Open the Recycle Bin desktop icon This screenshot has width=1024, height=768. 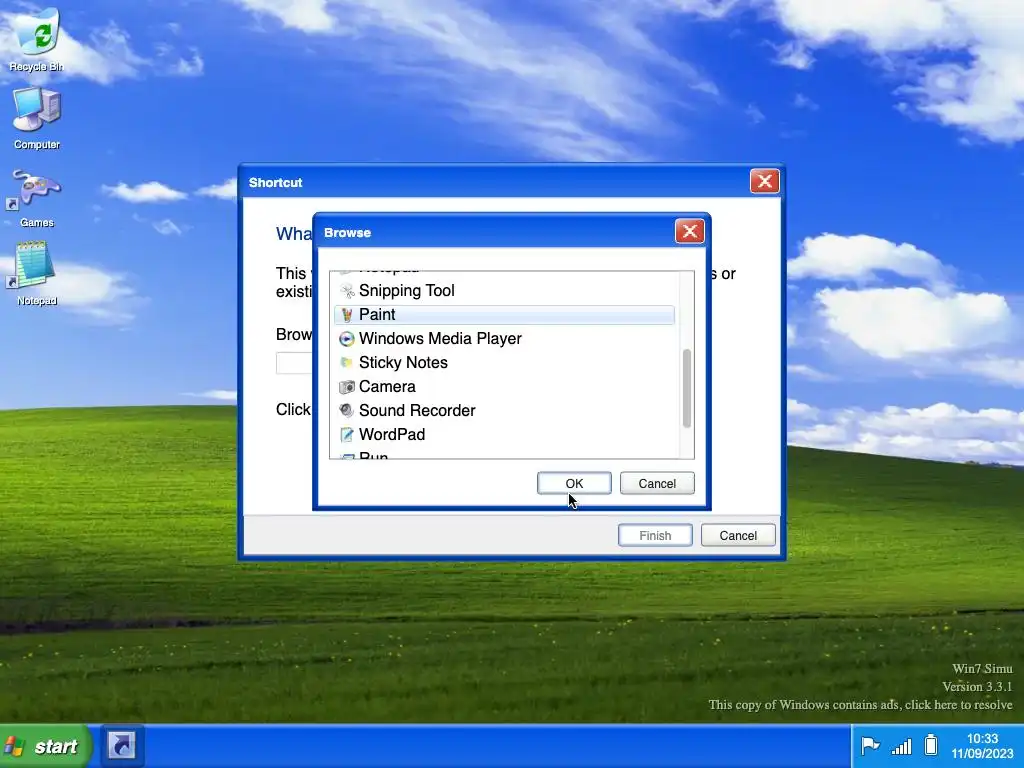point(37,39)
